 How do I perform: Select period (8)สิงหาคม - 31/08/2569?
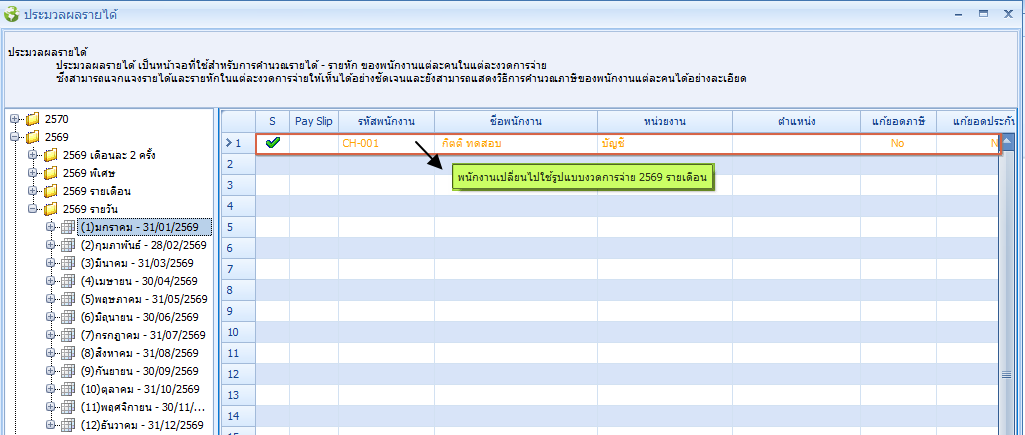point(144,353)
